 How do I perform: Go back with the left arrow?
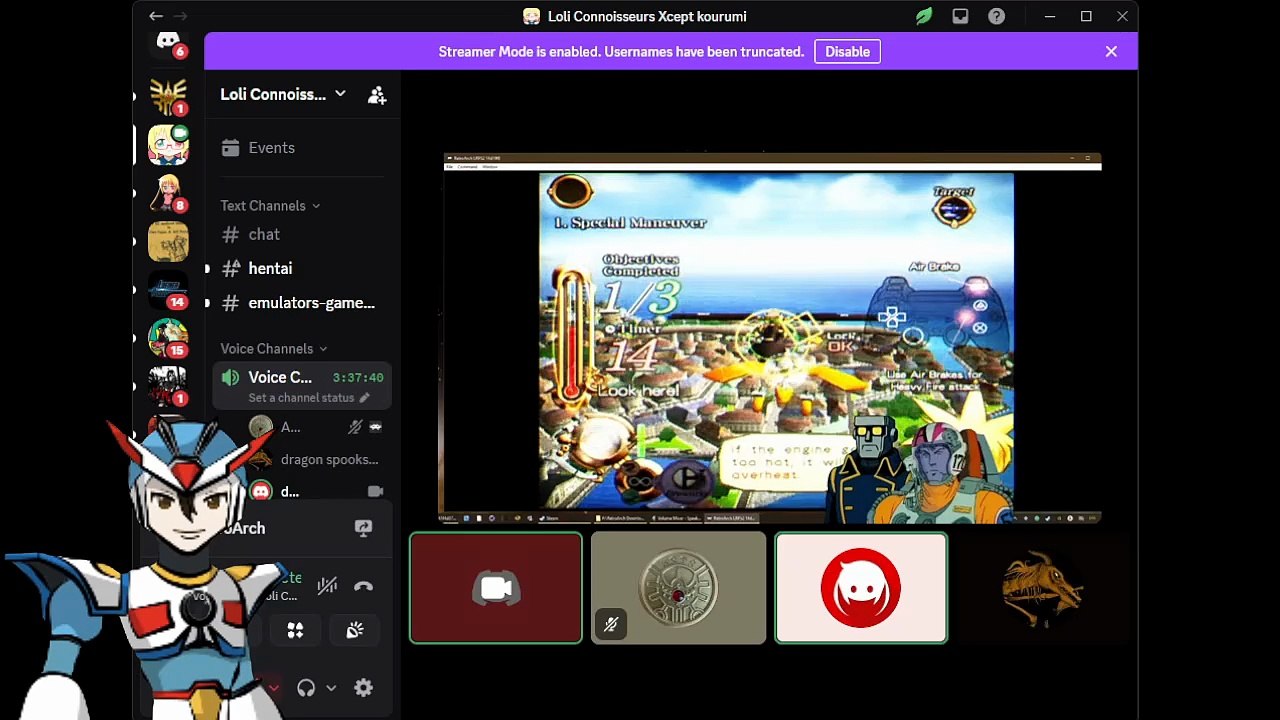click(156, 16)
